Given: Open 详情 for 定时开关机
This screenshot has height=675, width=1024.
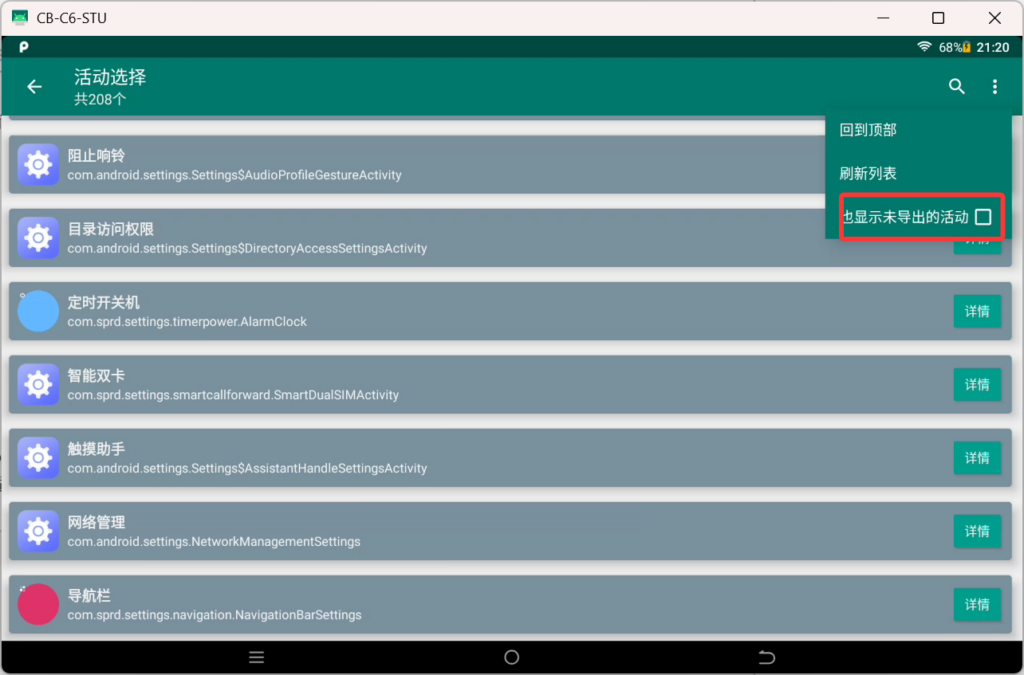Looking at the screenshot, I should 977,311.
